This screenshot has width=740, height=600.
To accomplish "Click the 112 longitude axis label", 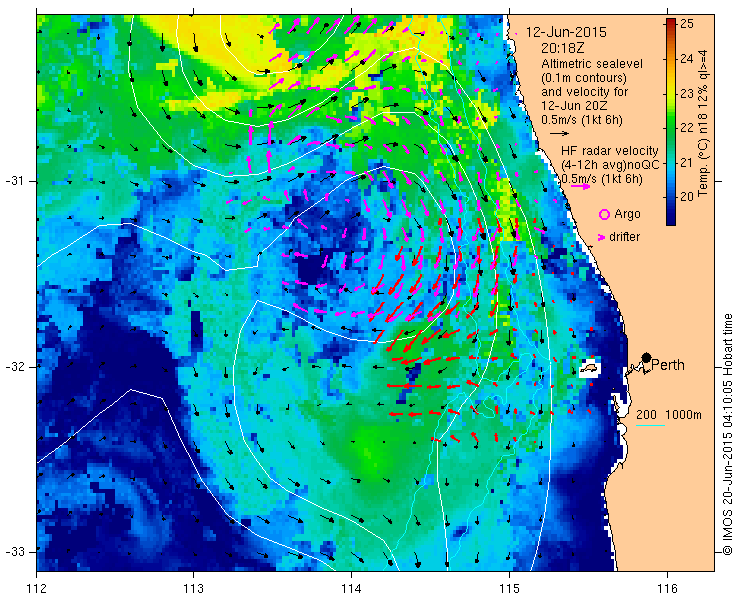I will [x=36, y=589].
